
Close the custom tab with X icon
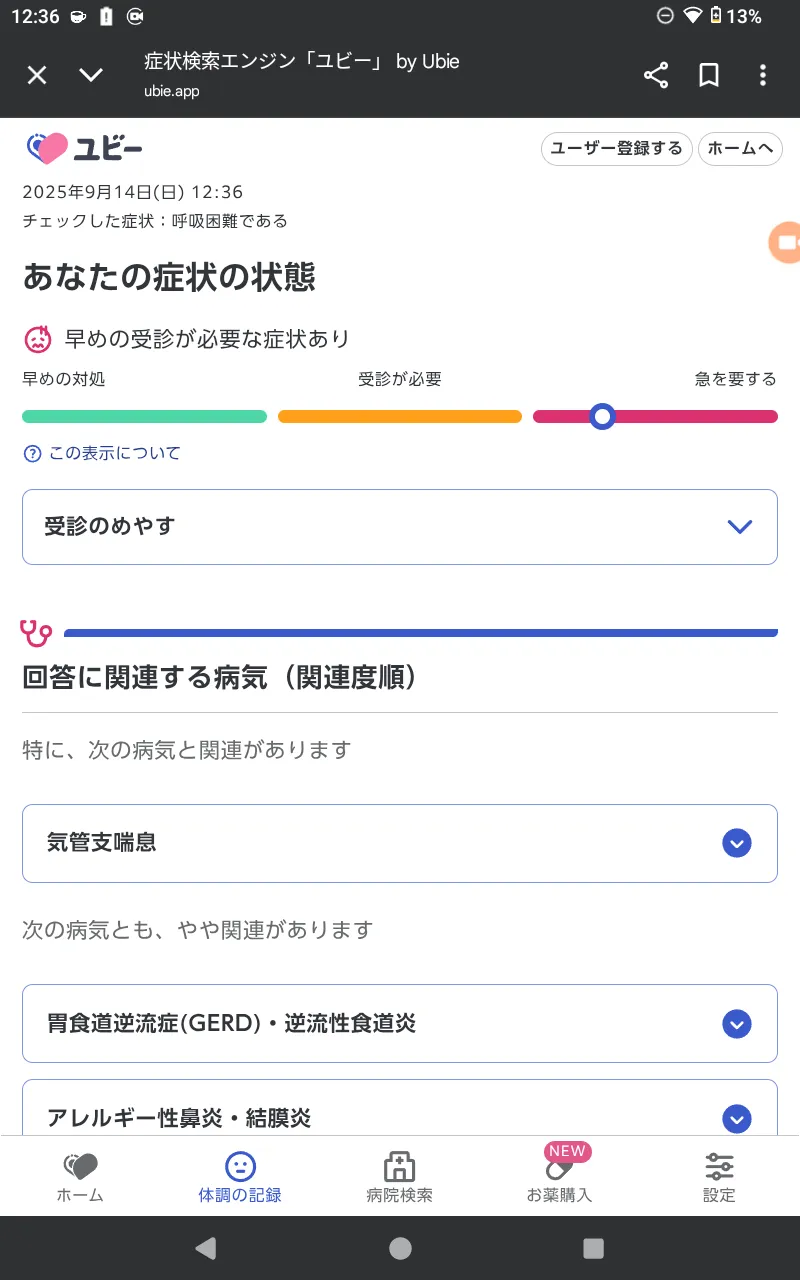37,75
